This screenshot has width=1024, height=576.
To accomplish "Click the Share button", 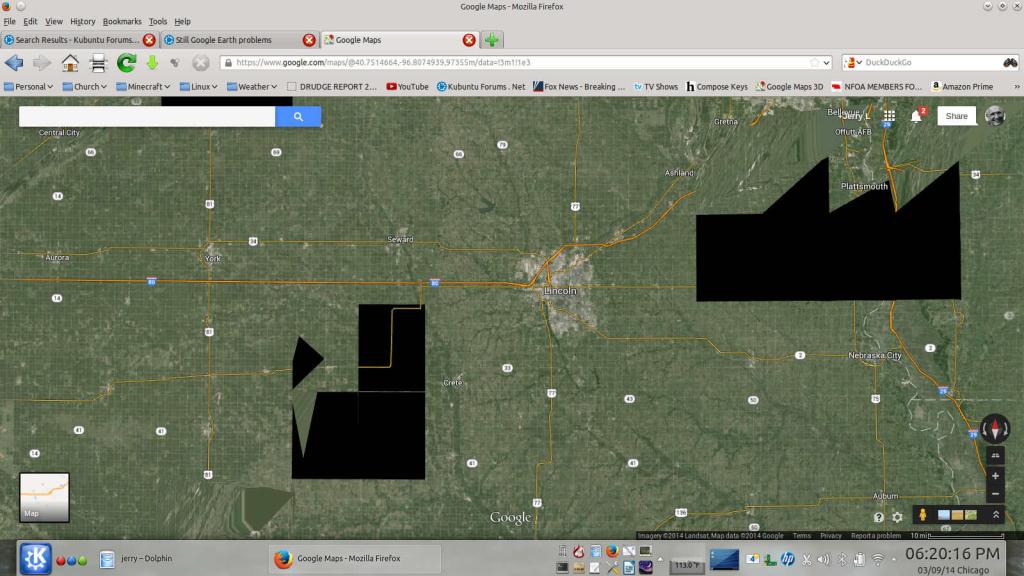I will tap(957, 116).
